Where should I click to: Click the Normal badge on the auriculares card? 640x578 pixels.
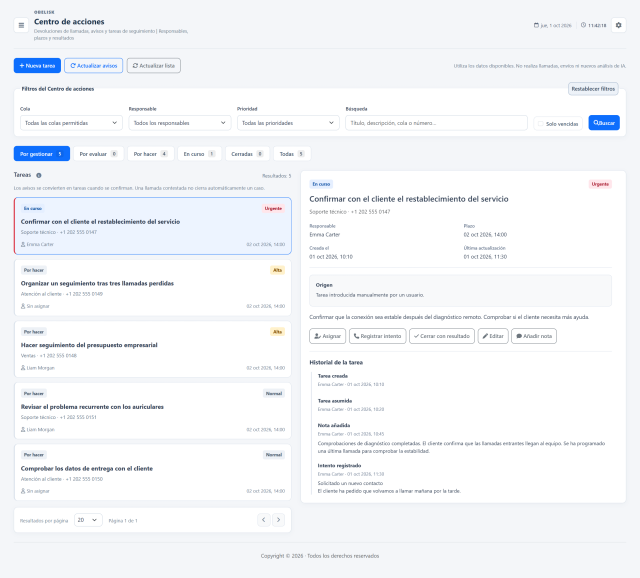tap(274, 393)
